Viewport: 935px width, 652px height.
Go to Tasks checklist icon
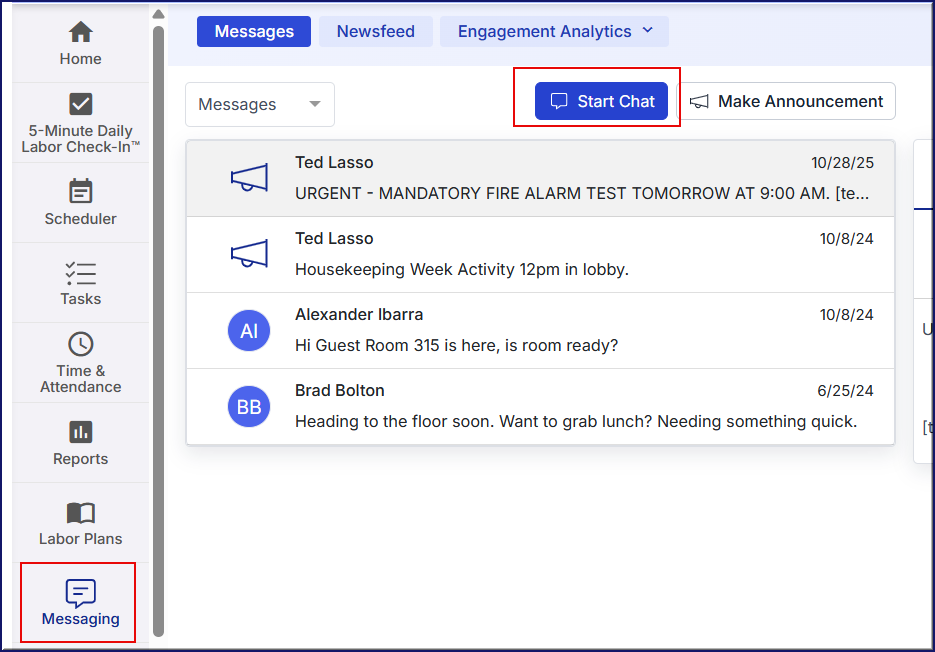click(80, 273)
